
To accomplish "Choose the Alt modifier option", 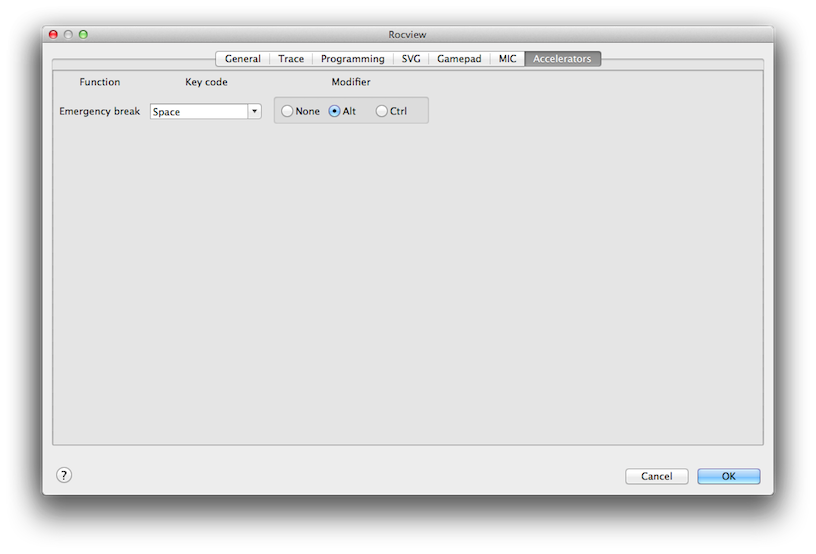I will (335, 111).
